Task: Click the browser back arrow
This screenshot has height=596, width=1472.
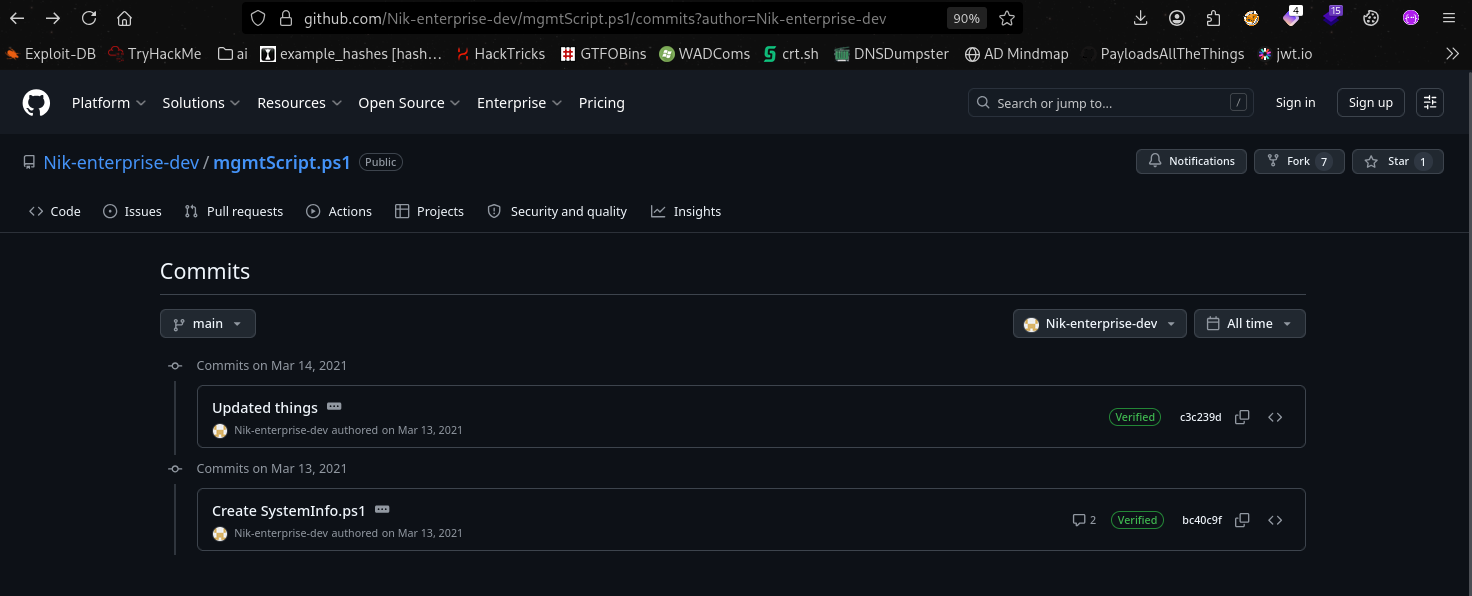Action: (17, 18)
